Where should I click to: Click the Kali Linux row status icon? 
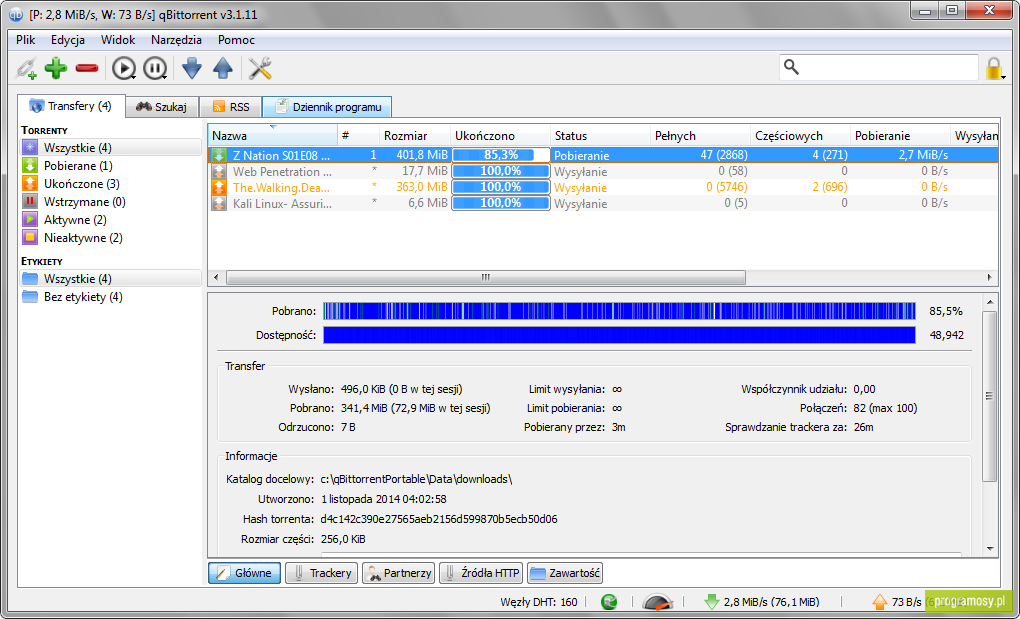(219, 204)
